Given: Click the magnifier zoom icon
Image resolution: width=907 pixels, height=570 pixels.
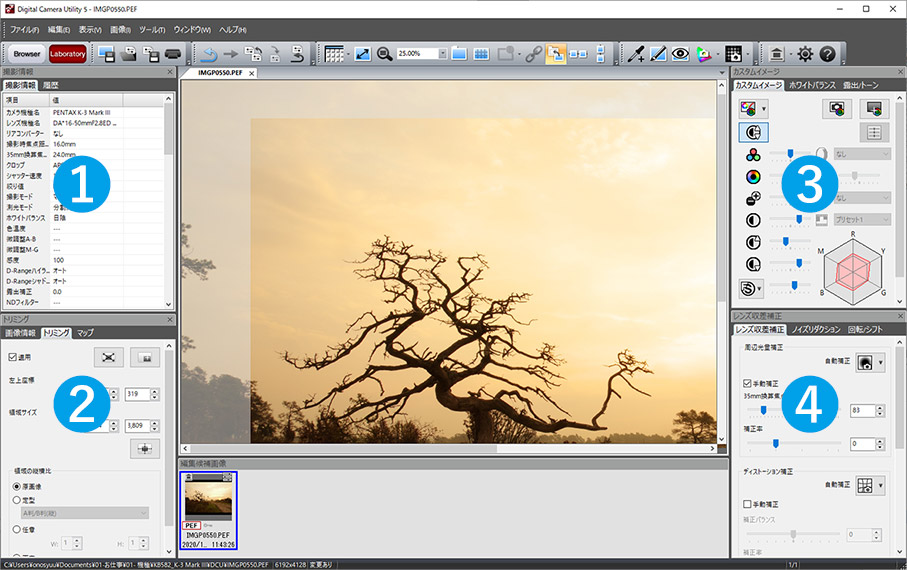Looking at the screenshot, I should coord(384,54).
